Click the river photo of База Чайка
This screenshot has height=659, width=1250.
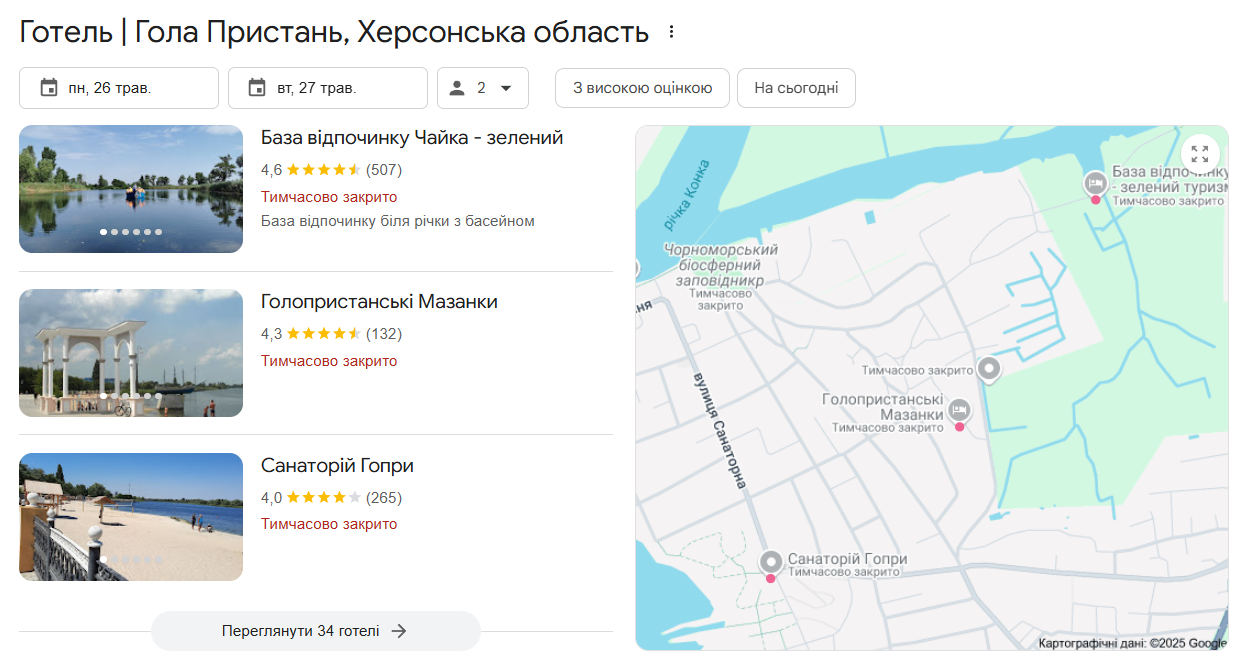point(131,188)
